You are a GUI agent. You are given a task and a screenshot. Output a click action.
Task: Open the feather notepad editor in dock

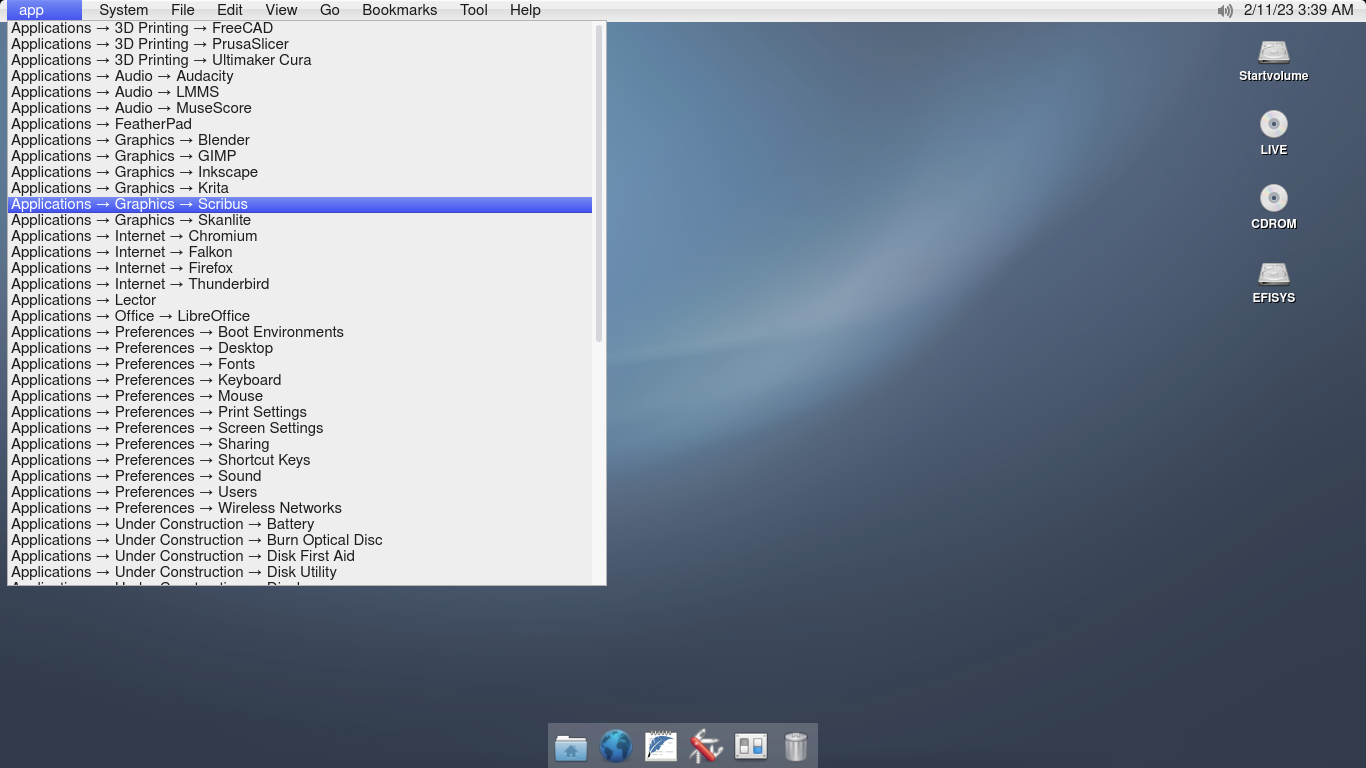(661, 746)
